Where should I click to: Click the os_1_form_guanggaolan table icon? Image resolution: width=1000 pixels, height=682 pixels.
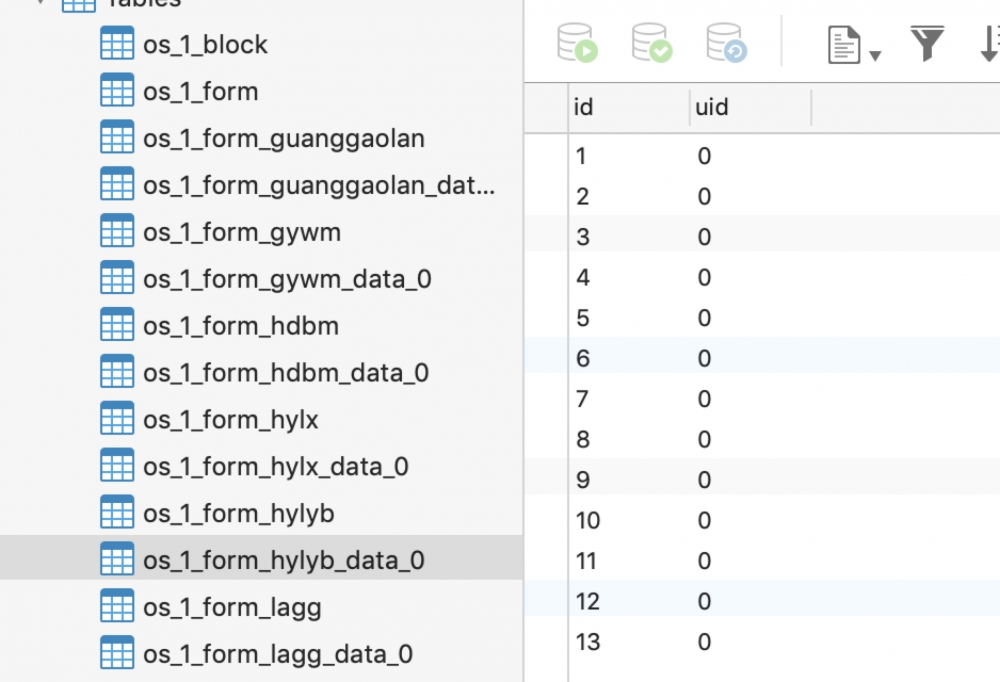click(x=117, y=137)
